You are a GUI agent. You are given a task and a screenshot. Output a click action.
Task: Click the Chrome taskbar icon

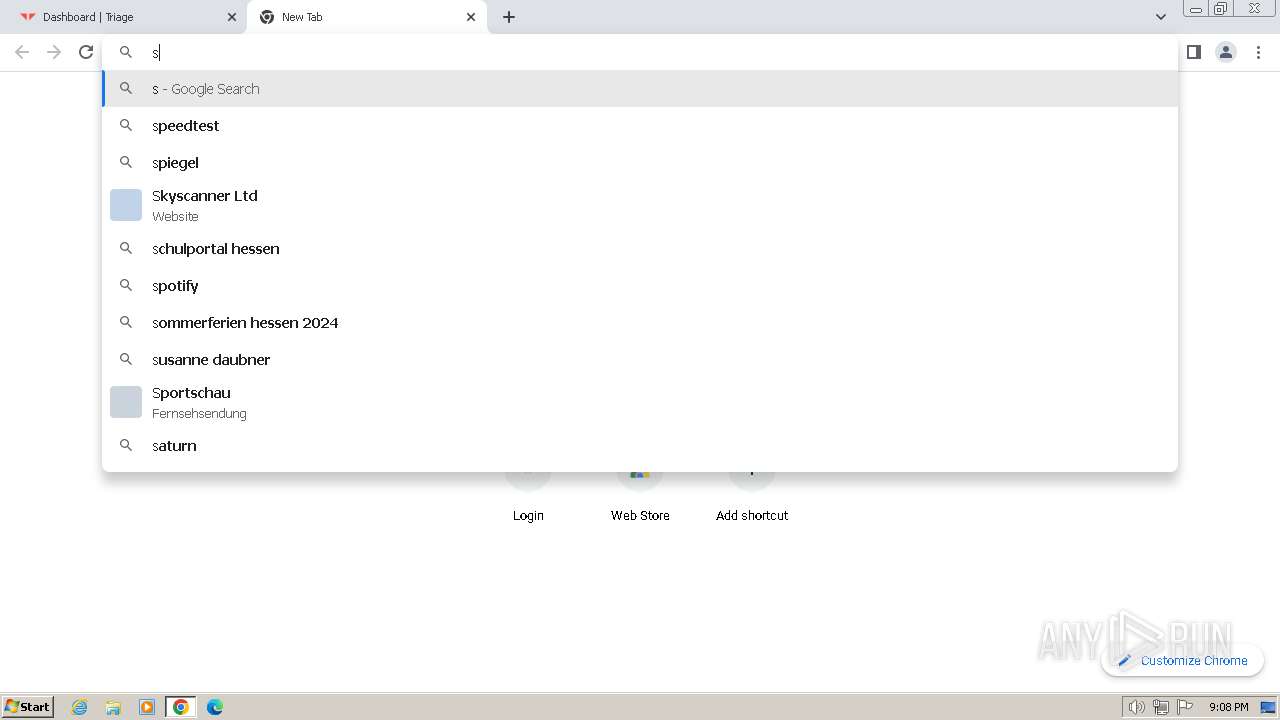pyautogui.click(x=181, y=707)
